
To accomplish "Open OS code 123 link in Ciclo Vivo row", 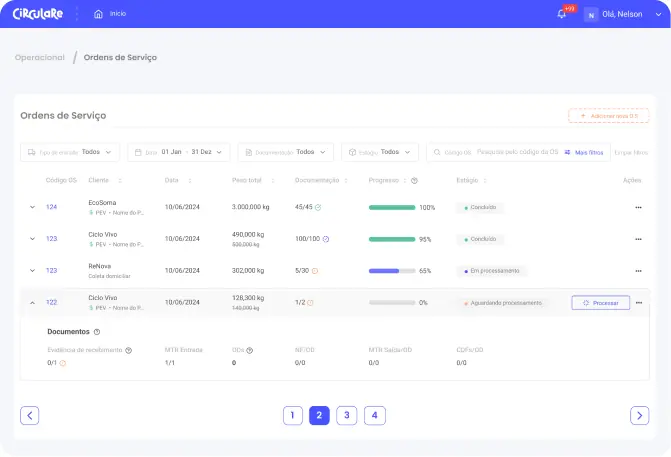I will point(51,239).
